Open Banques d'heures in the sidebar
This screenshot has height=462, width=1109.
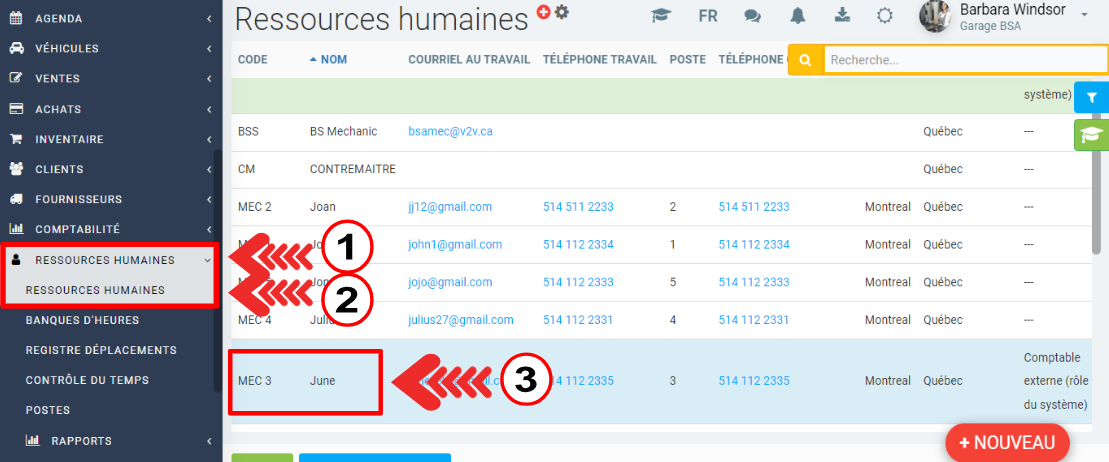pyautogui.click(x=82, y=320)
